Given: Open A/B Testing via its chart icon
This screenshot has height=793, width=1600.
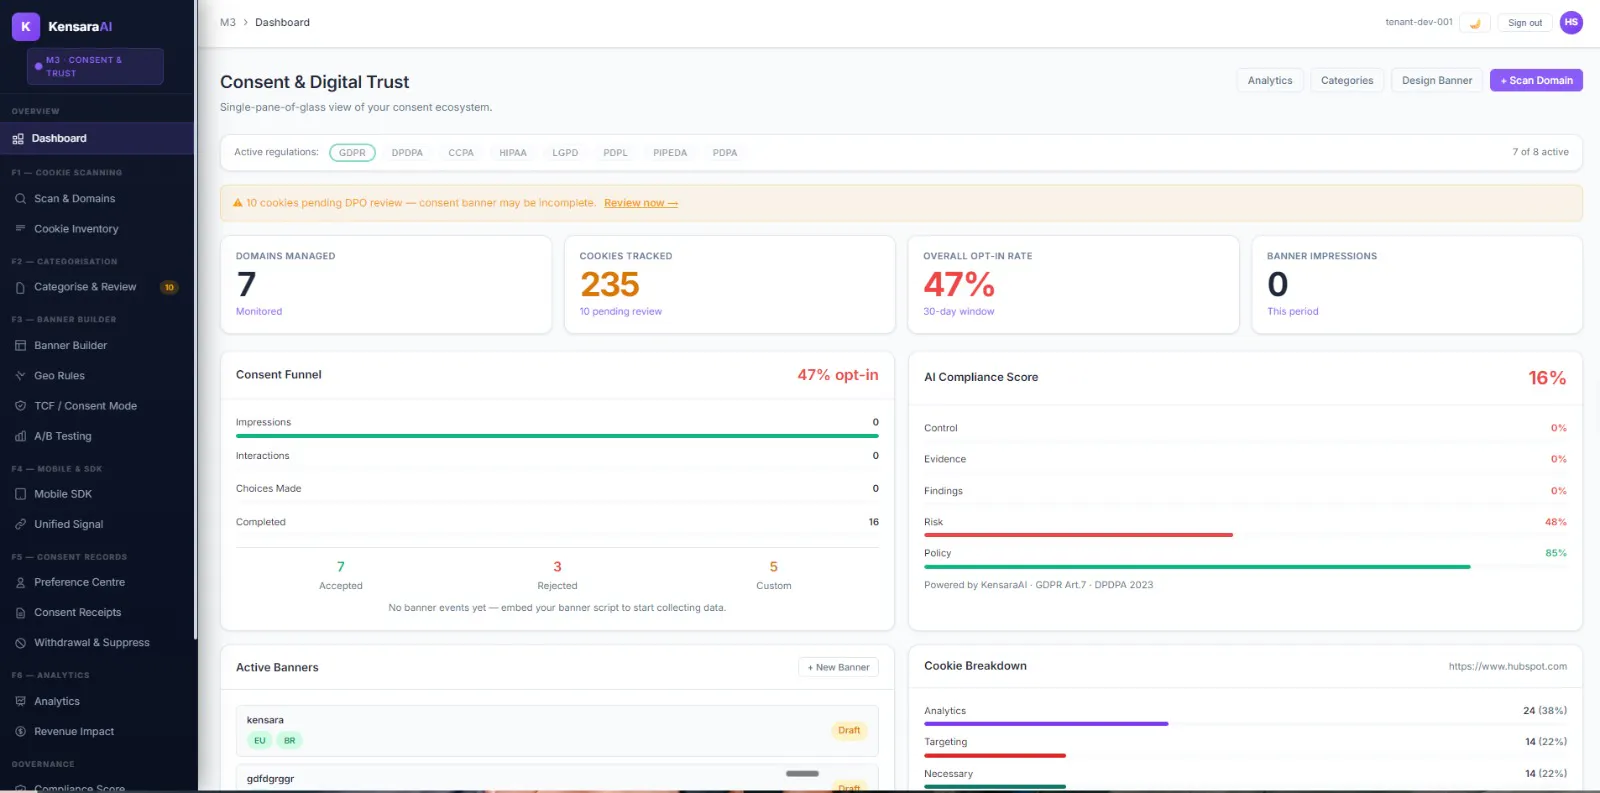Looking at the screenshot, I should (20, 436).
